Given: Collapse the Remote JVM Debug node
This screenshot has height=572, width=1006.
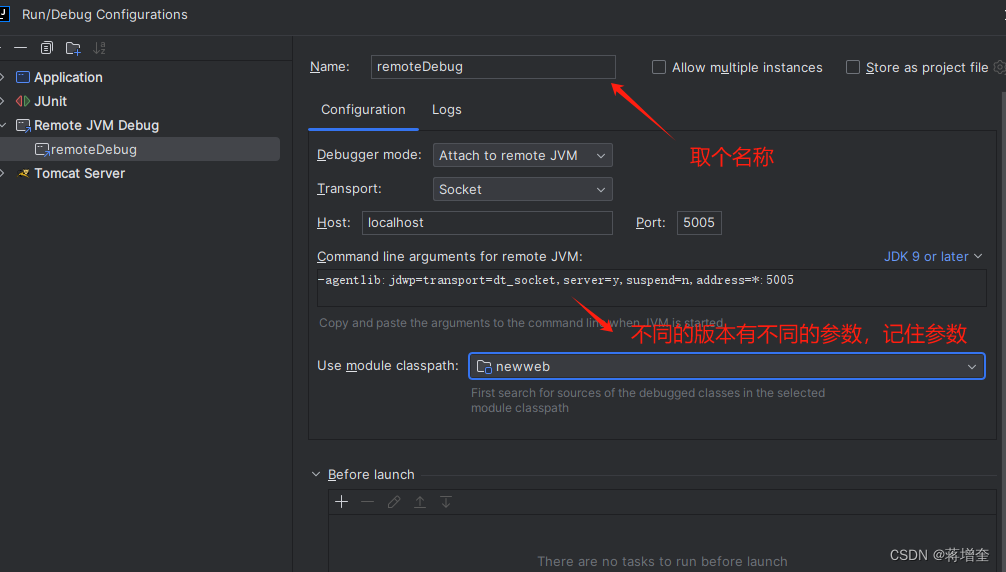Looking at the screenshot, I should click(3, 125).
